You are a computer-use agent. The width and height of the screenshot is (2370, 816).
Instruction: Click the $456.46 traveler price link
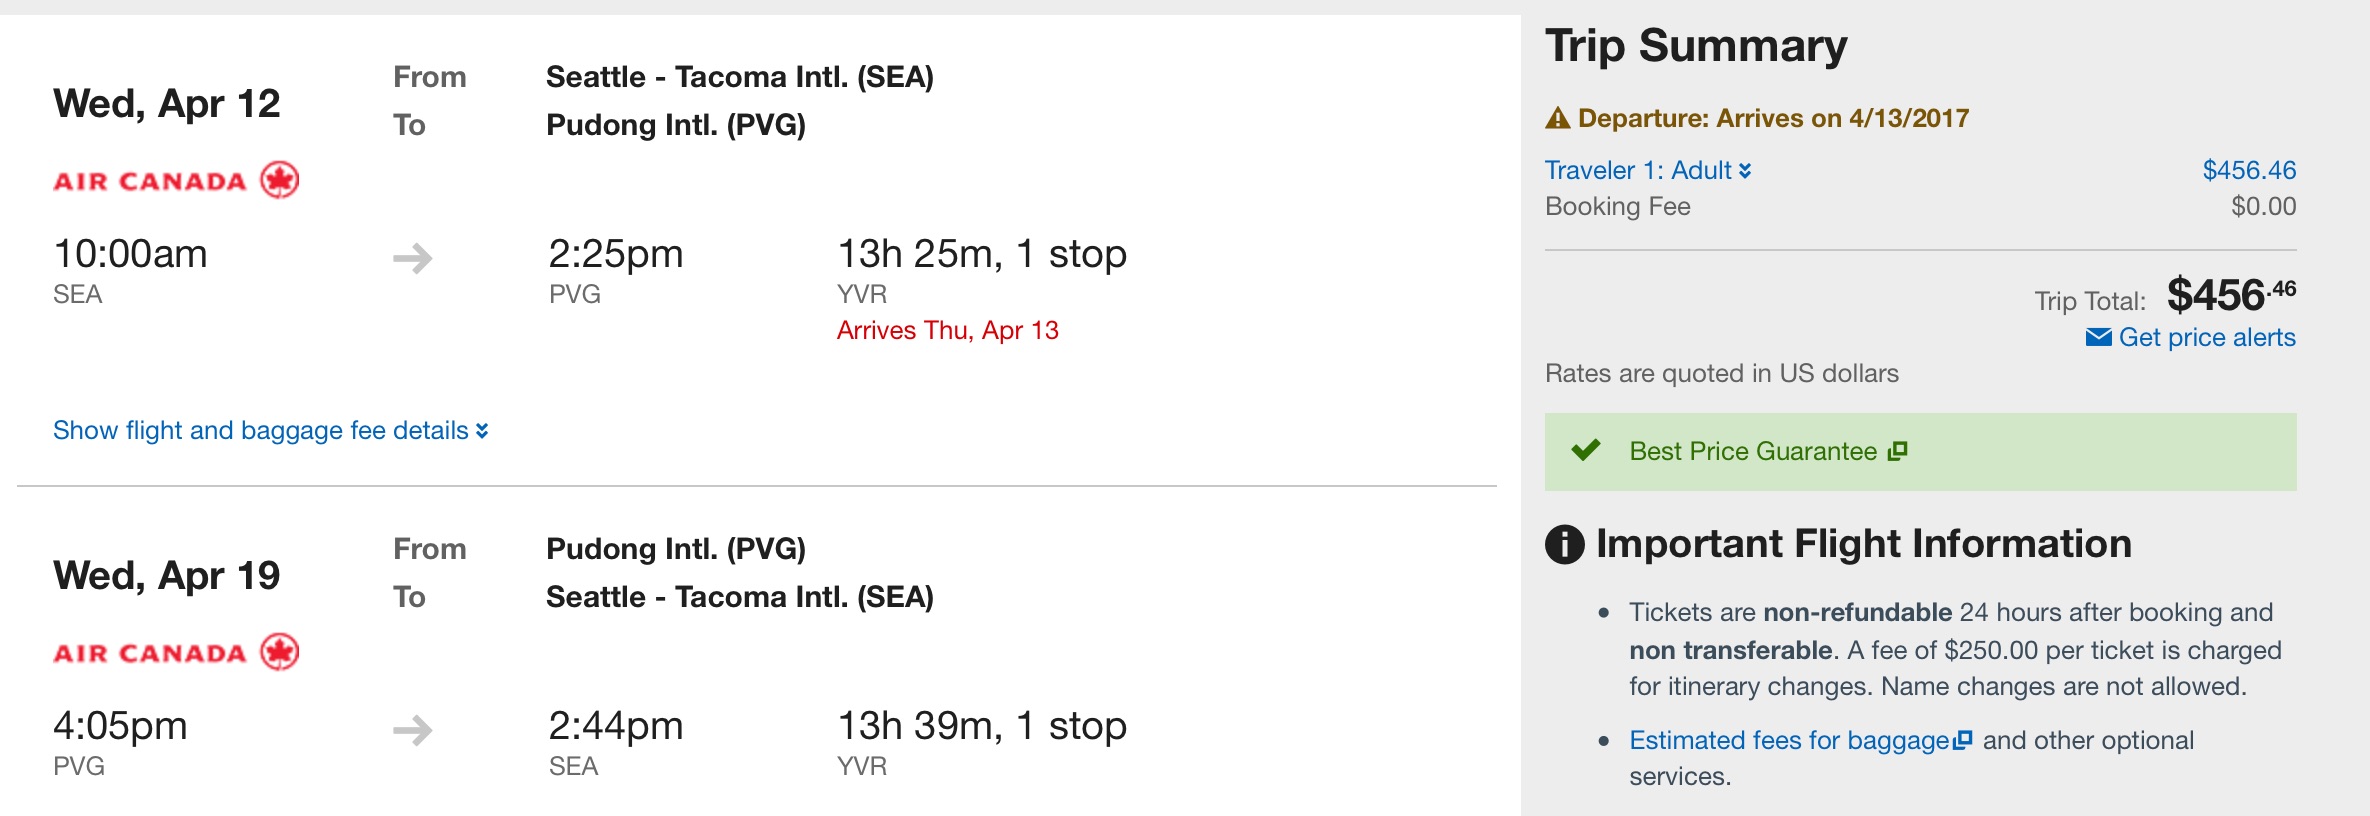2249,170
